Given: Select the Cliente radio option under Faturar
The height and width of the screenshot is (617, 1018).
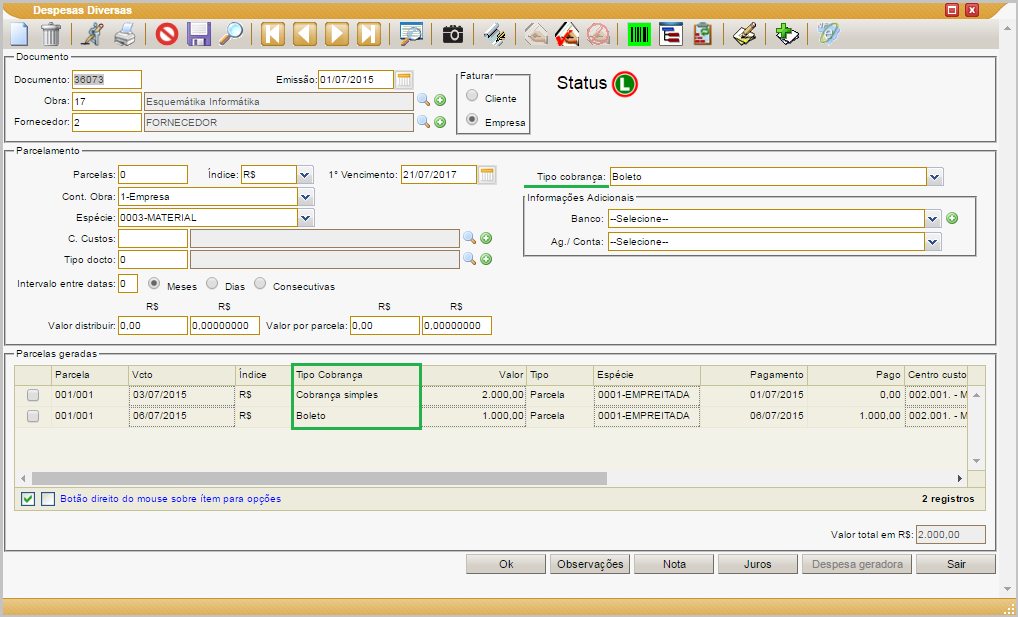Looking at the screenshot, I should 472,96.
